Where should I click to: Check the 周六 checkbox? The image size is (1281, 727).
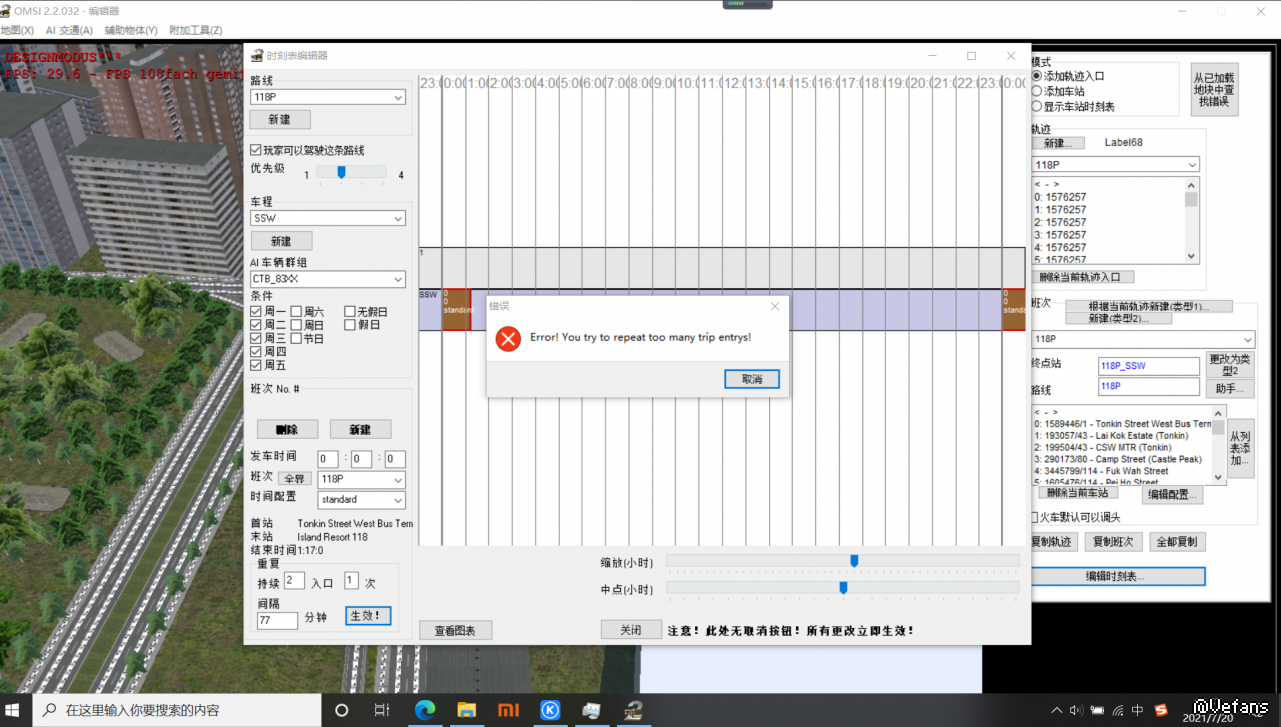[x=296, y=312]
